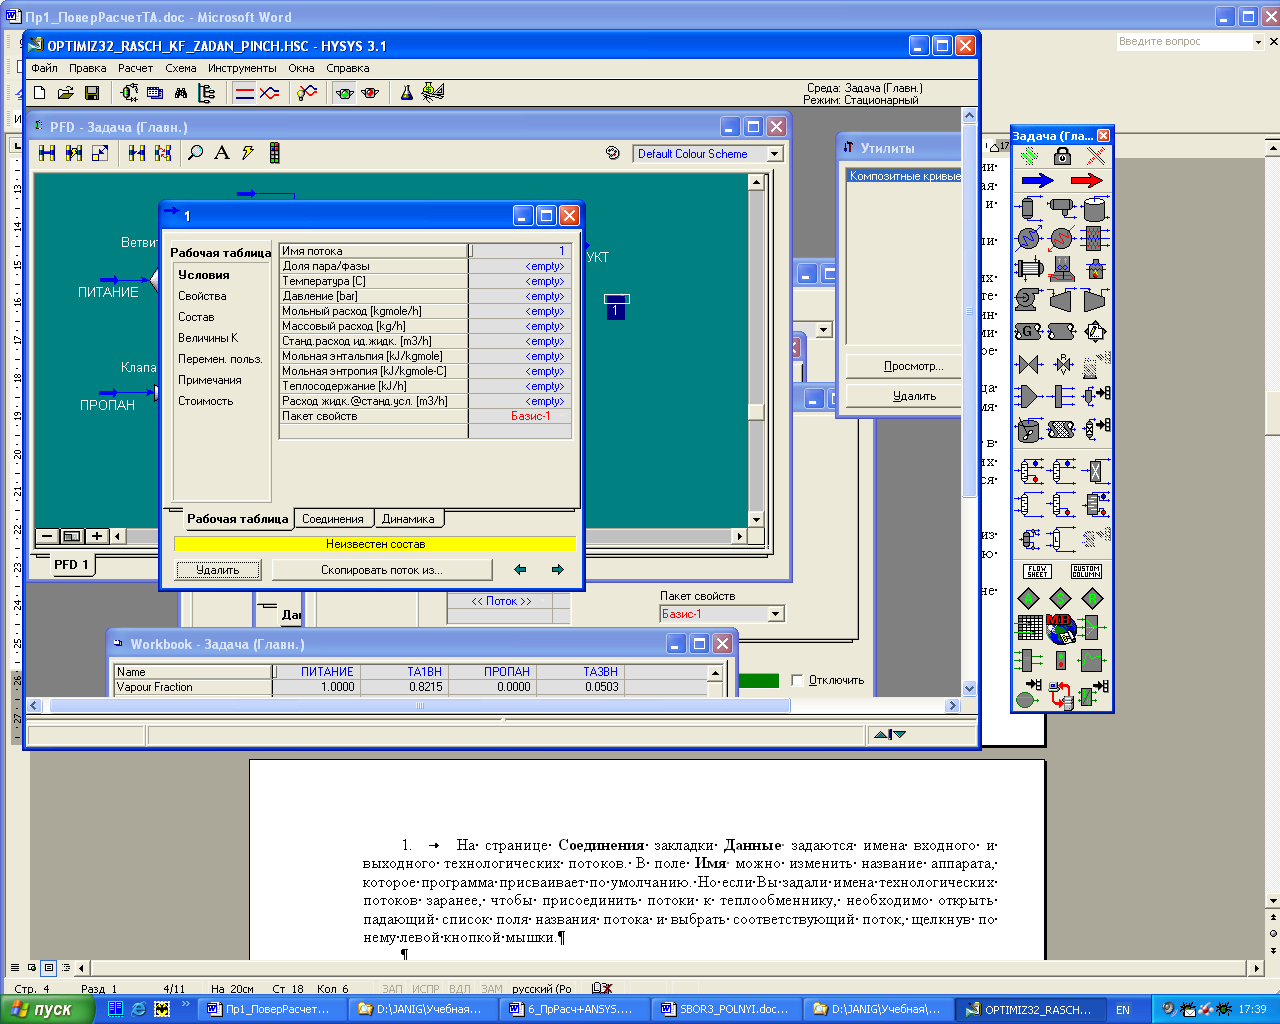The height and width of the screenshot is (1024, 1280).
Task: Select the Tank icon in palette
Action: (1095, 209)
